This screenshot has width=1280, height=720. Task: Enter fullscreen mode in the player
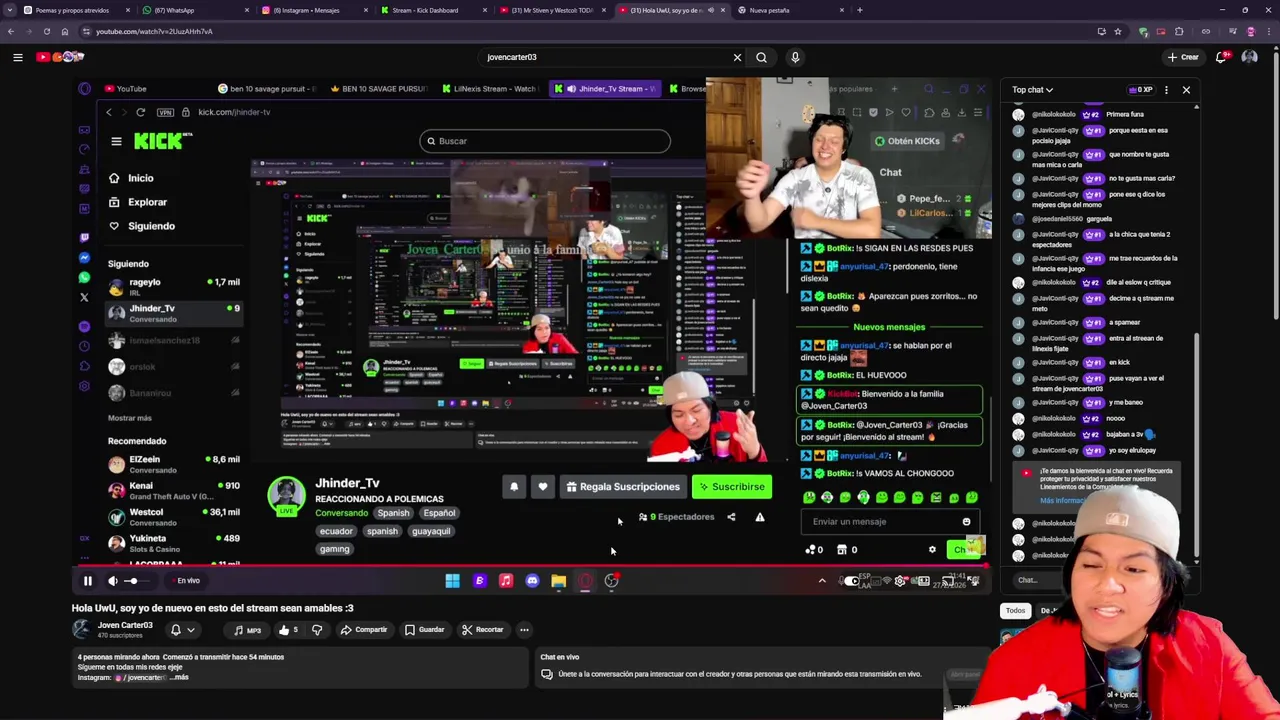tap(974, 580)
